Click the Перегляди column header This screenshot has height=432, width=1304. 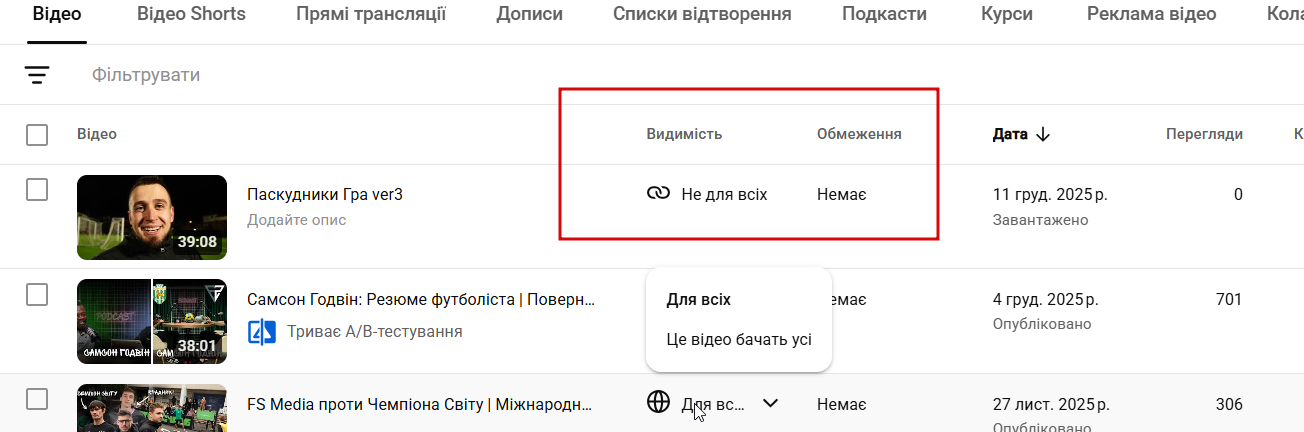coord(1205,134)
